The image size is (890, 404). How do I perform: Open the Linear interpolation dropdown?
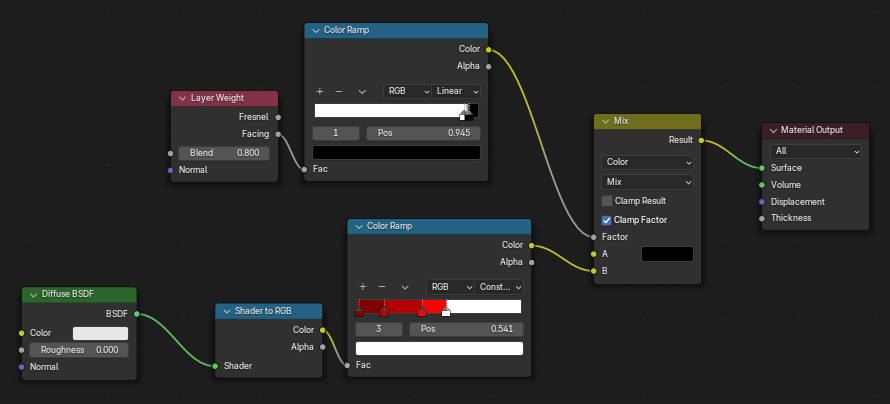click(458, 91)
